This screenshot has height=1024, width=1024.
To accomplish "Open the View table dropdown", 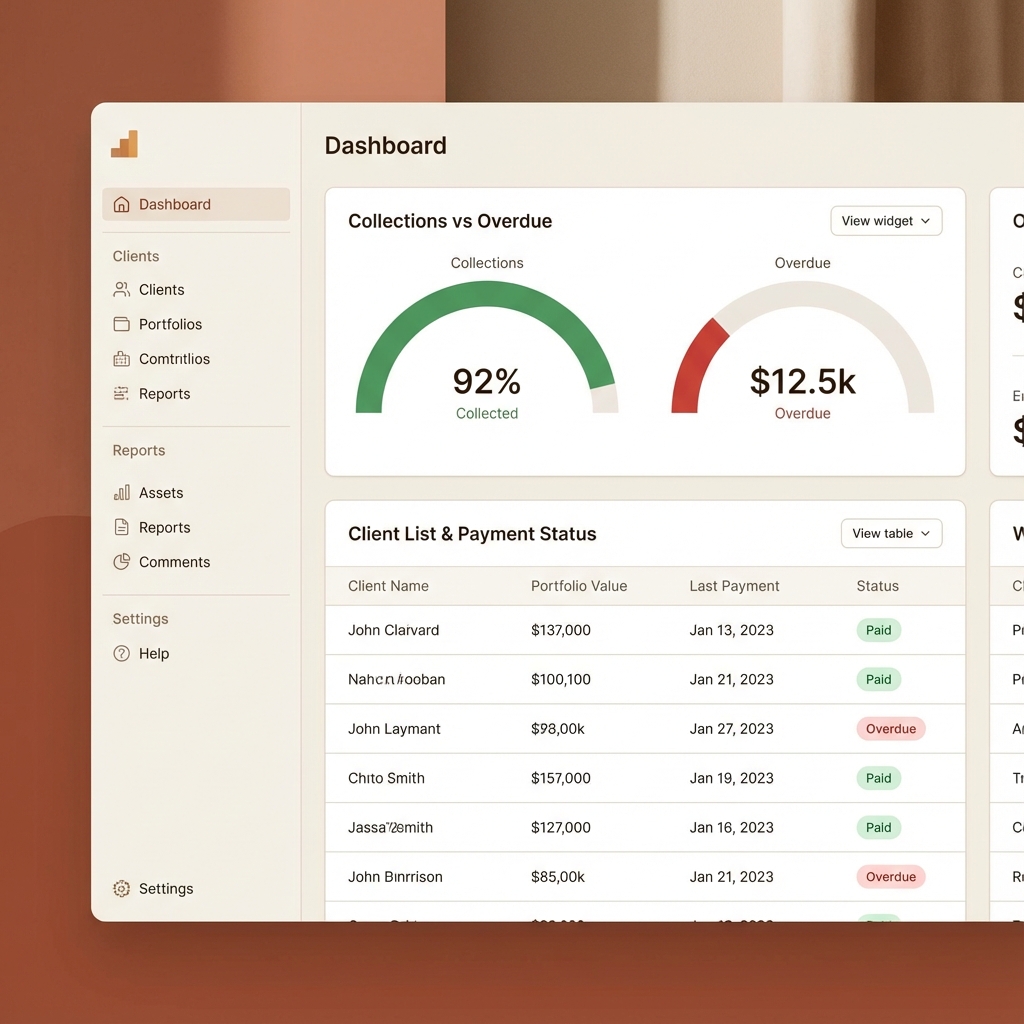I will pos(891,534).
